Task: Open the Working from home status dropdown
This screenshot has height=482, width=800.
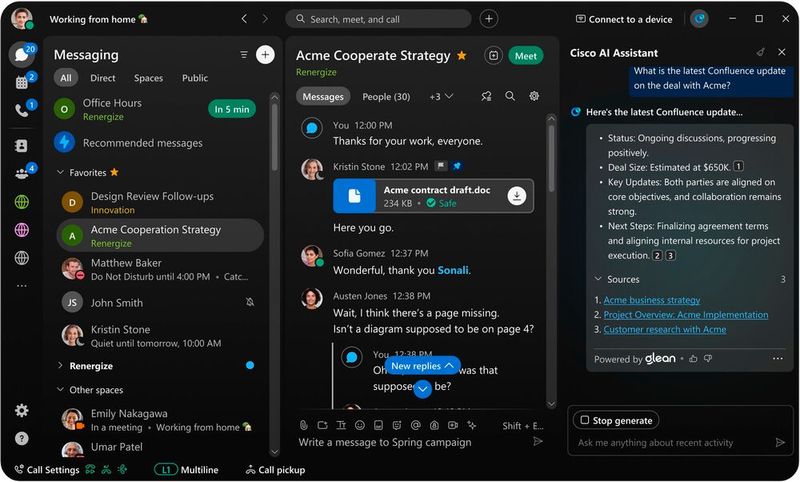Action: tap(98, 19)
